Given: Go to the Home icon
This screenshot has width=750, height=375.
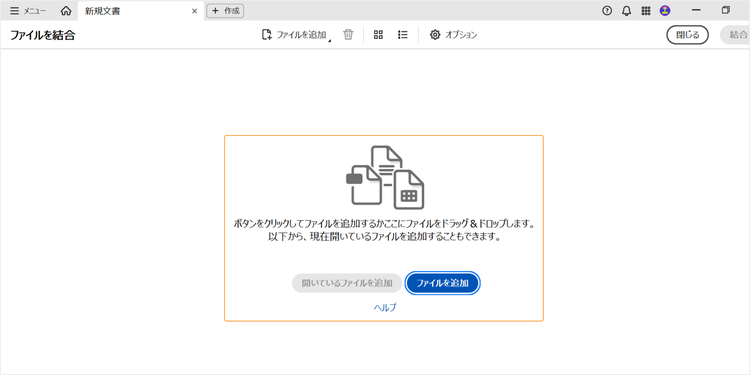Looking at the screenshot, I should pos(66,11).
